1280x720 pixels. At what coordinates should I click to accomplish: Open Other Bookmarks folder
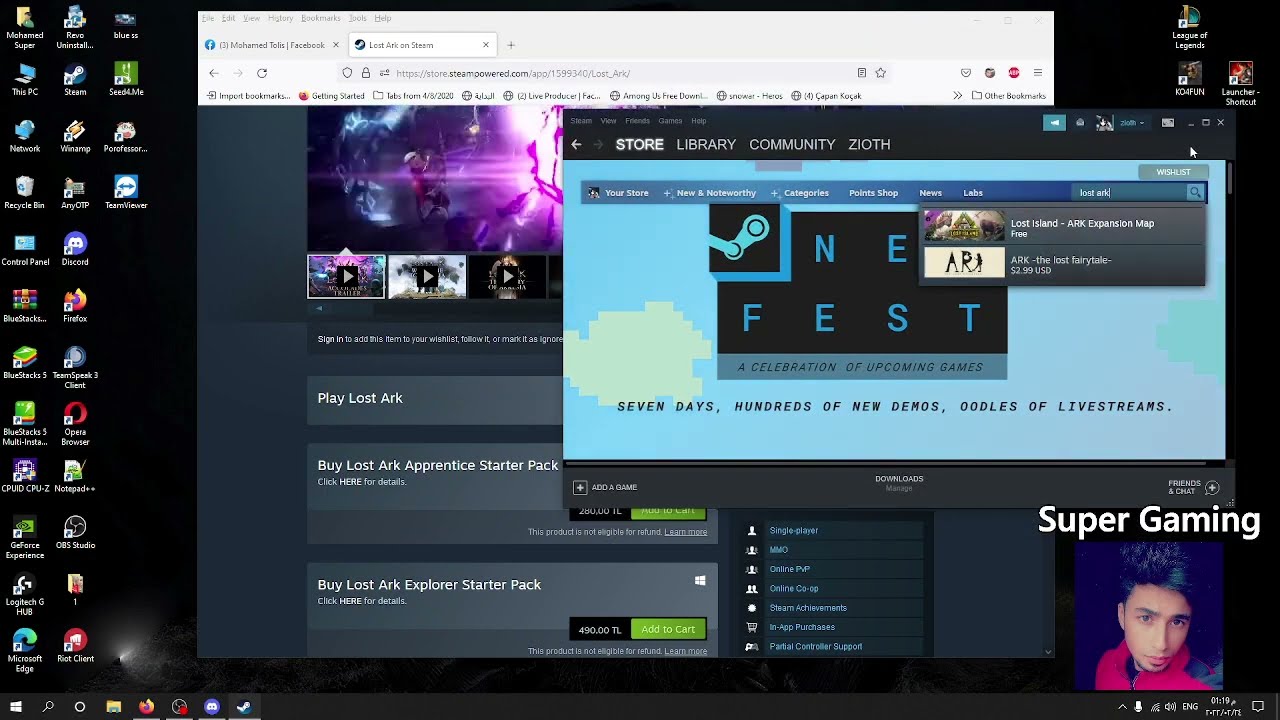tap(1008, 96)
